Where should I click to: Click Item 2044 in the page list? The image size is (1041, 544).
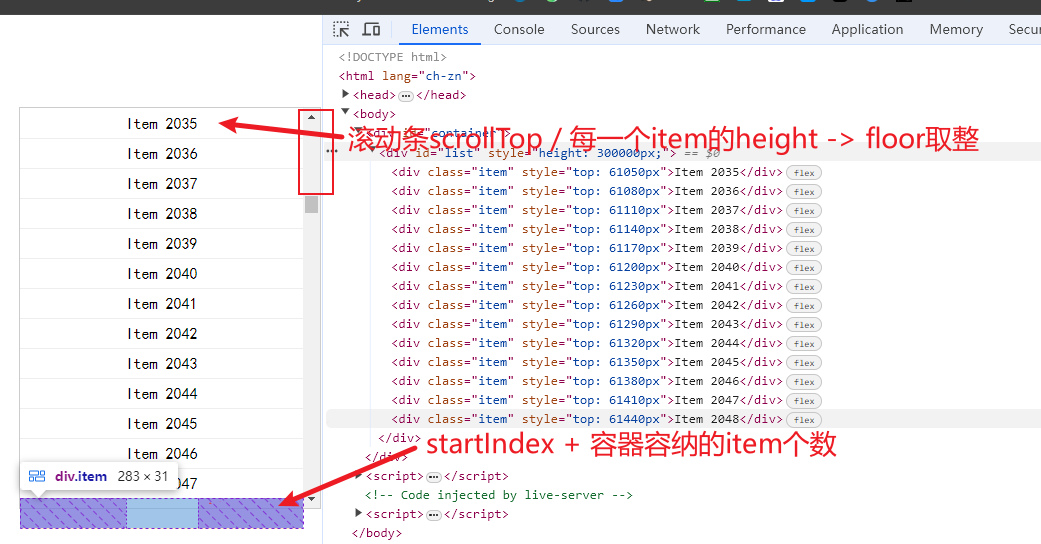tap(162, 393)
